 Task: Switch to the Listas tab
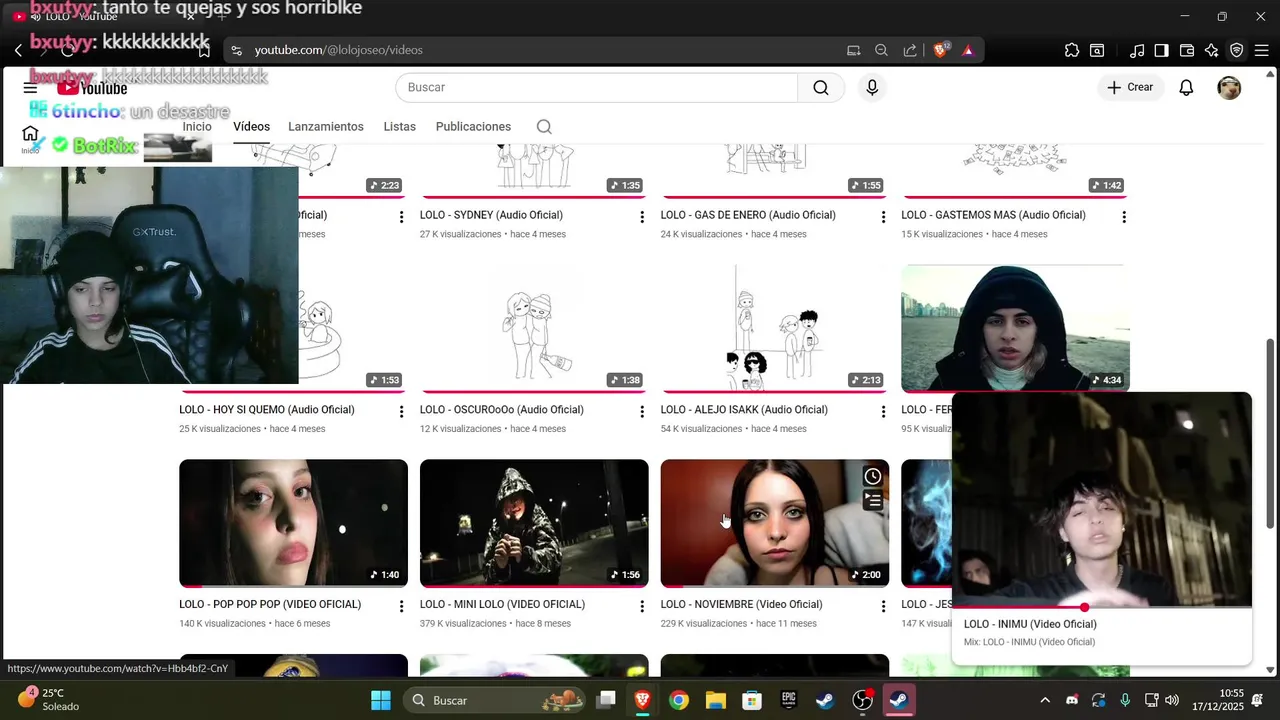tap(400, 127)
